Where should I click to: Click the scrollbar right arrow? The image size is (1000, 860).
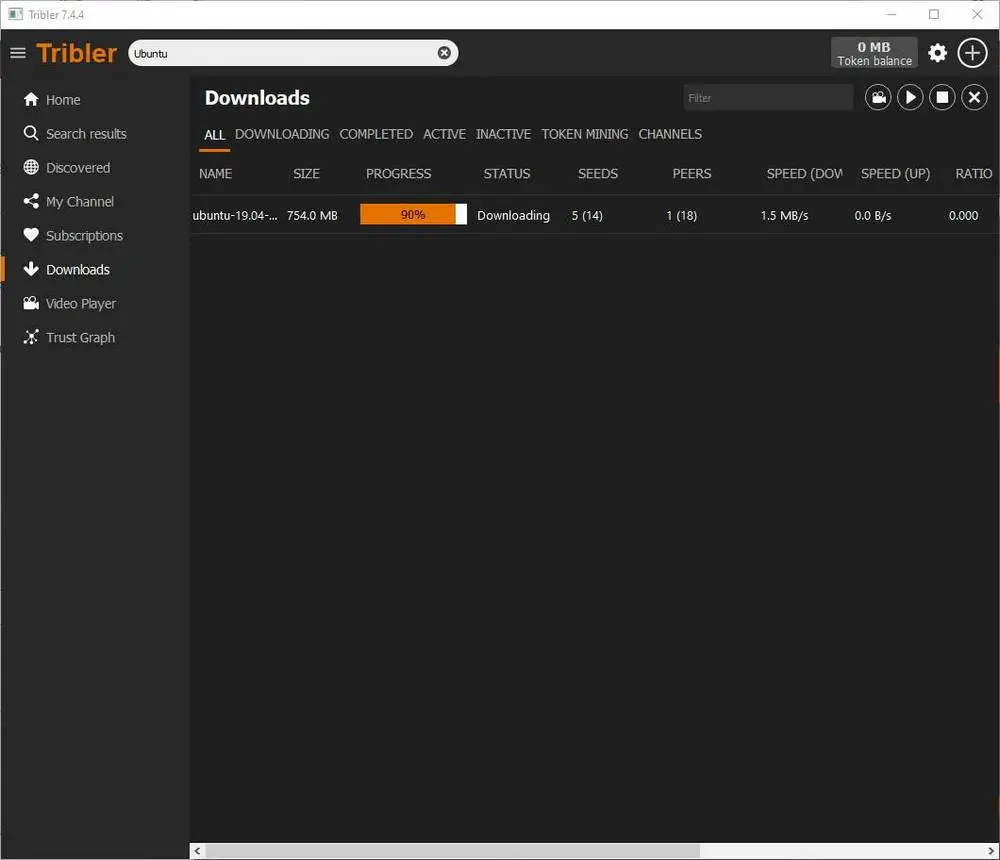(x=991, y=851)
